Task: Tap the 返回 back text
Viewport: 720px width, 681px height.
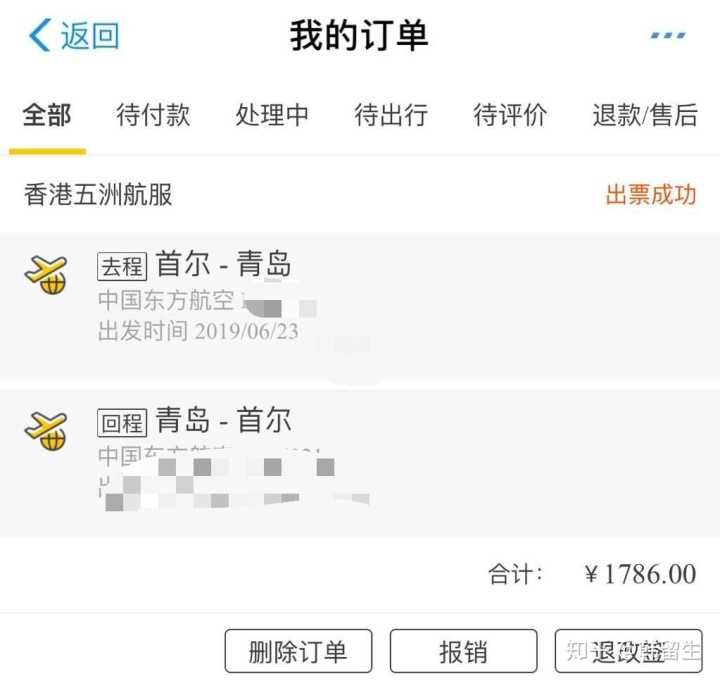Action: tap(90, 35)
